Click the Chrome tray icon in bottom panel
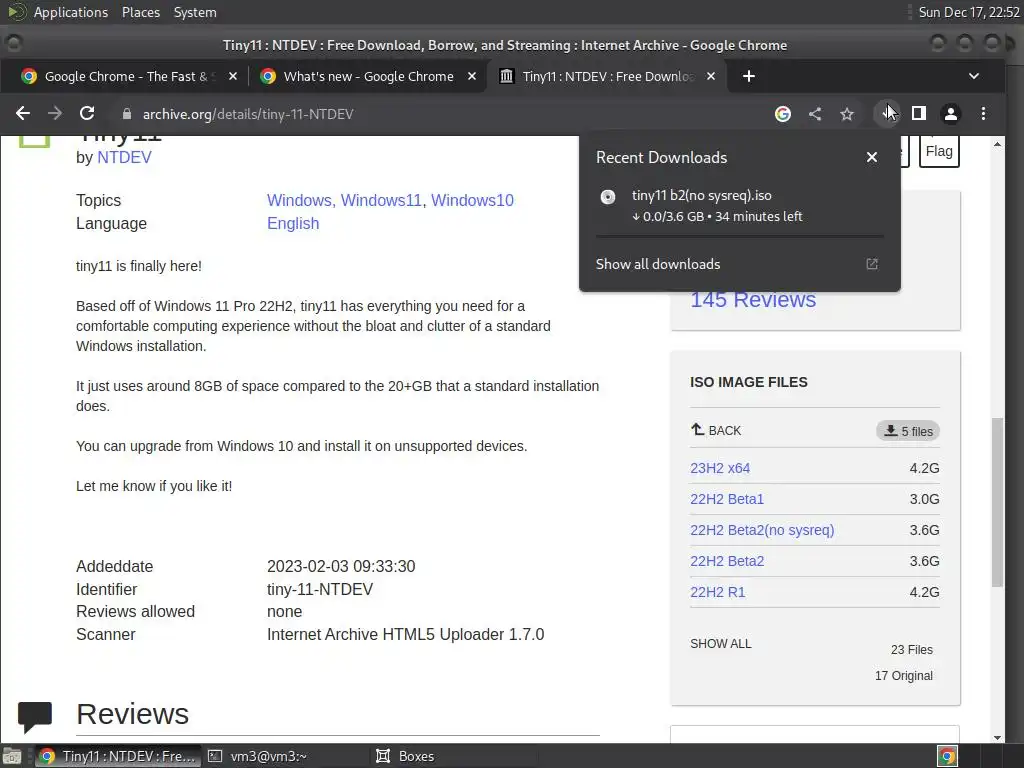The image size is (1024, 768). [x=947, y=756]
